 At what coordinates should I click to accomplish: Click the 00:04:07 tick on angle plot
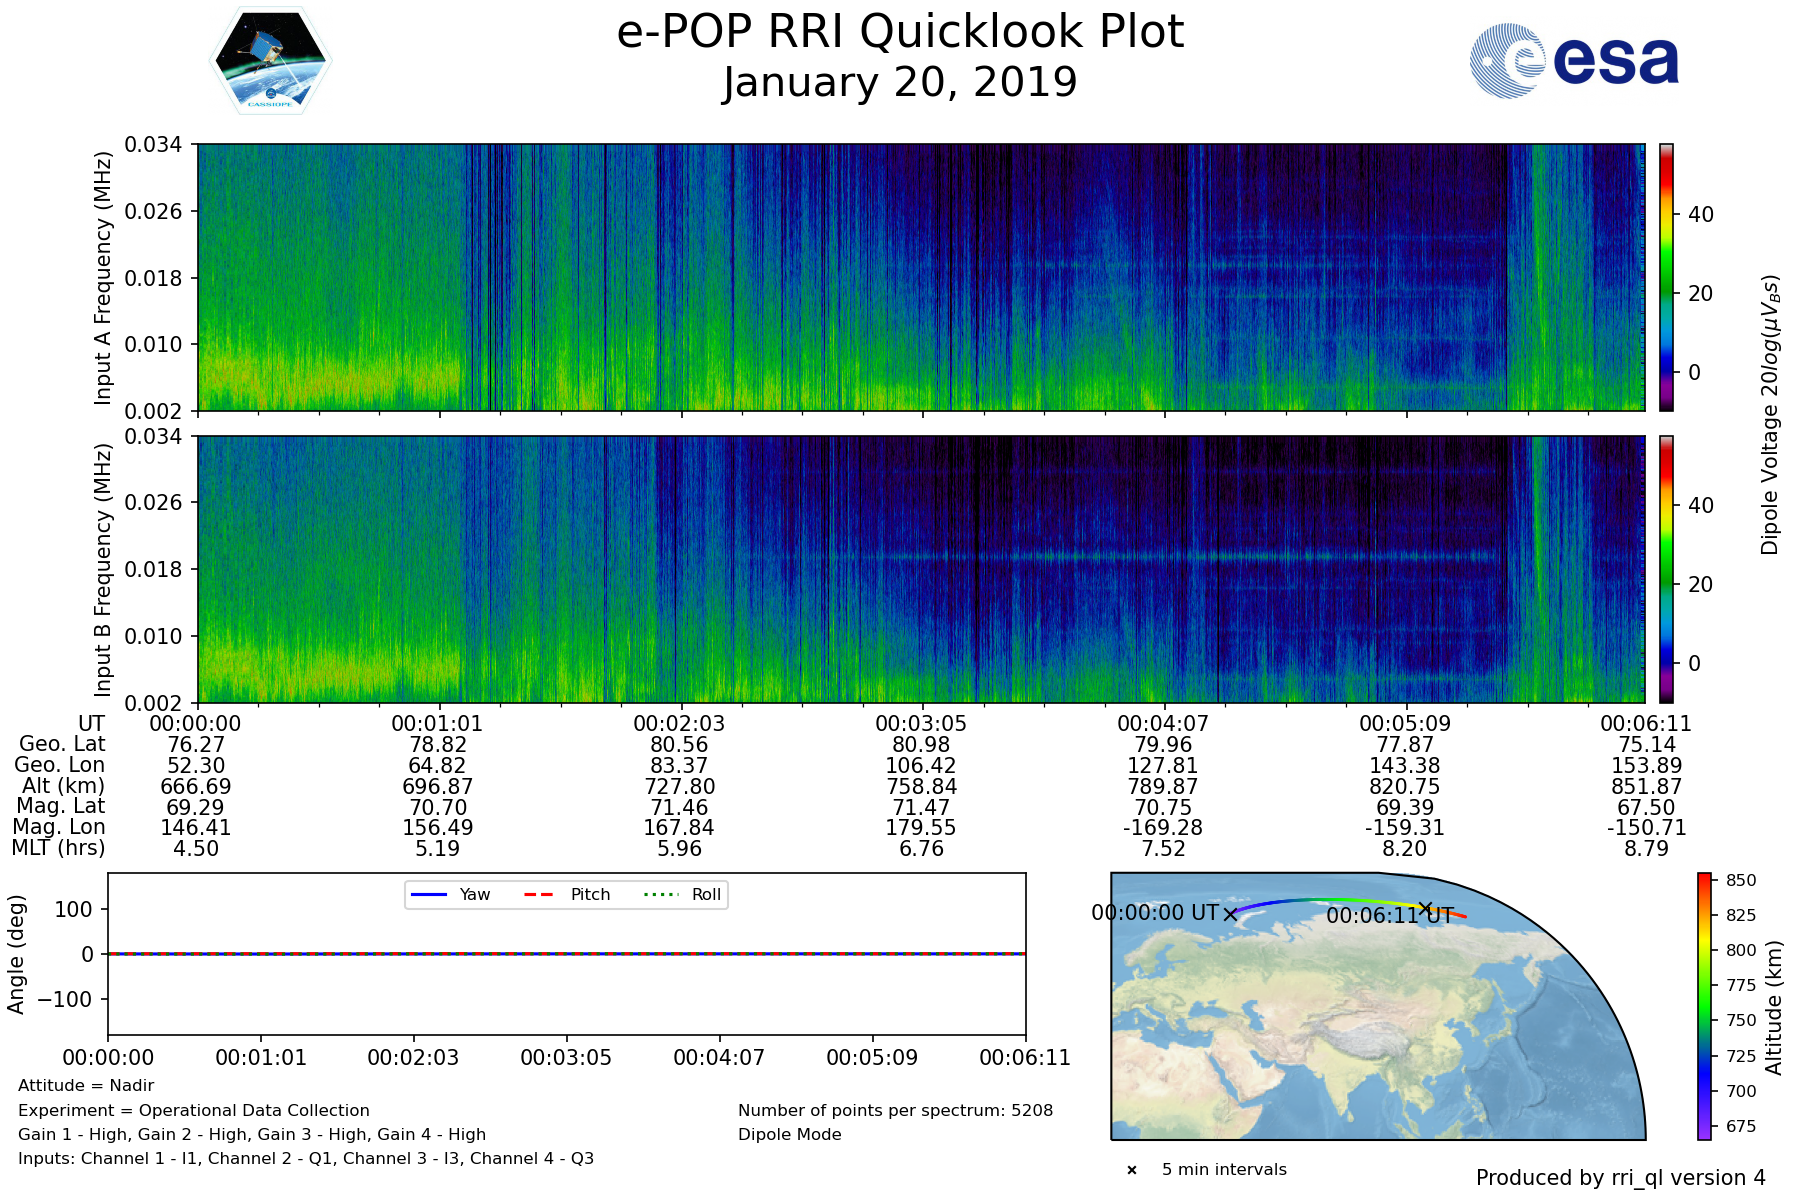click(x=719, y=1057)
